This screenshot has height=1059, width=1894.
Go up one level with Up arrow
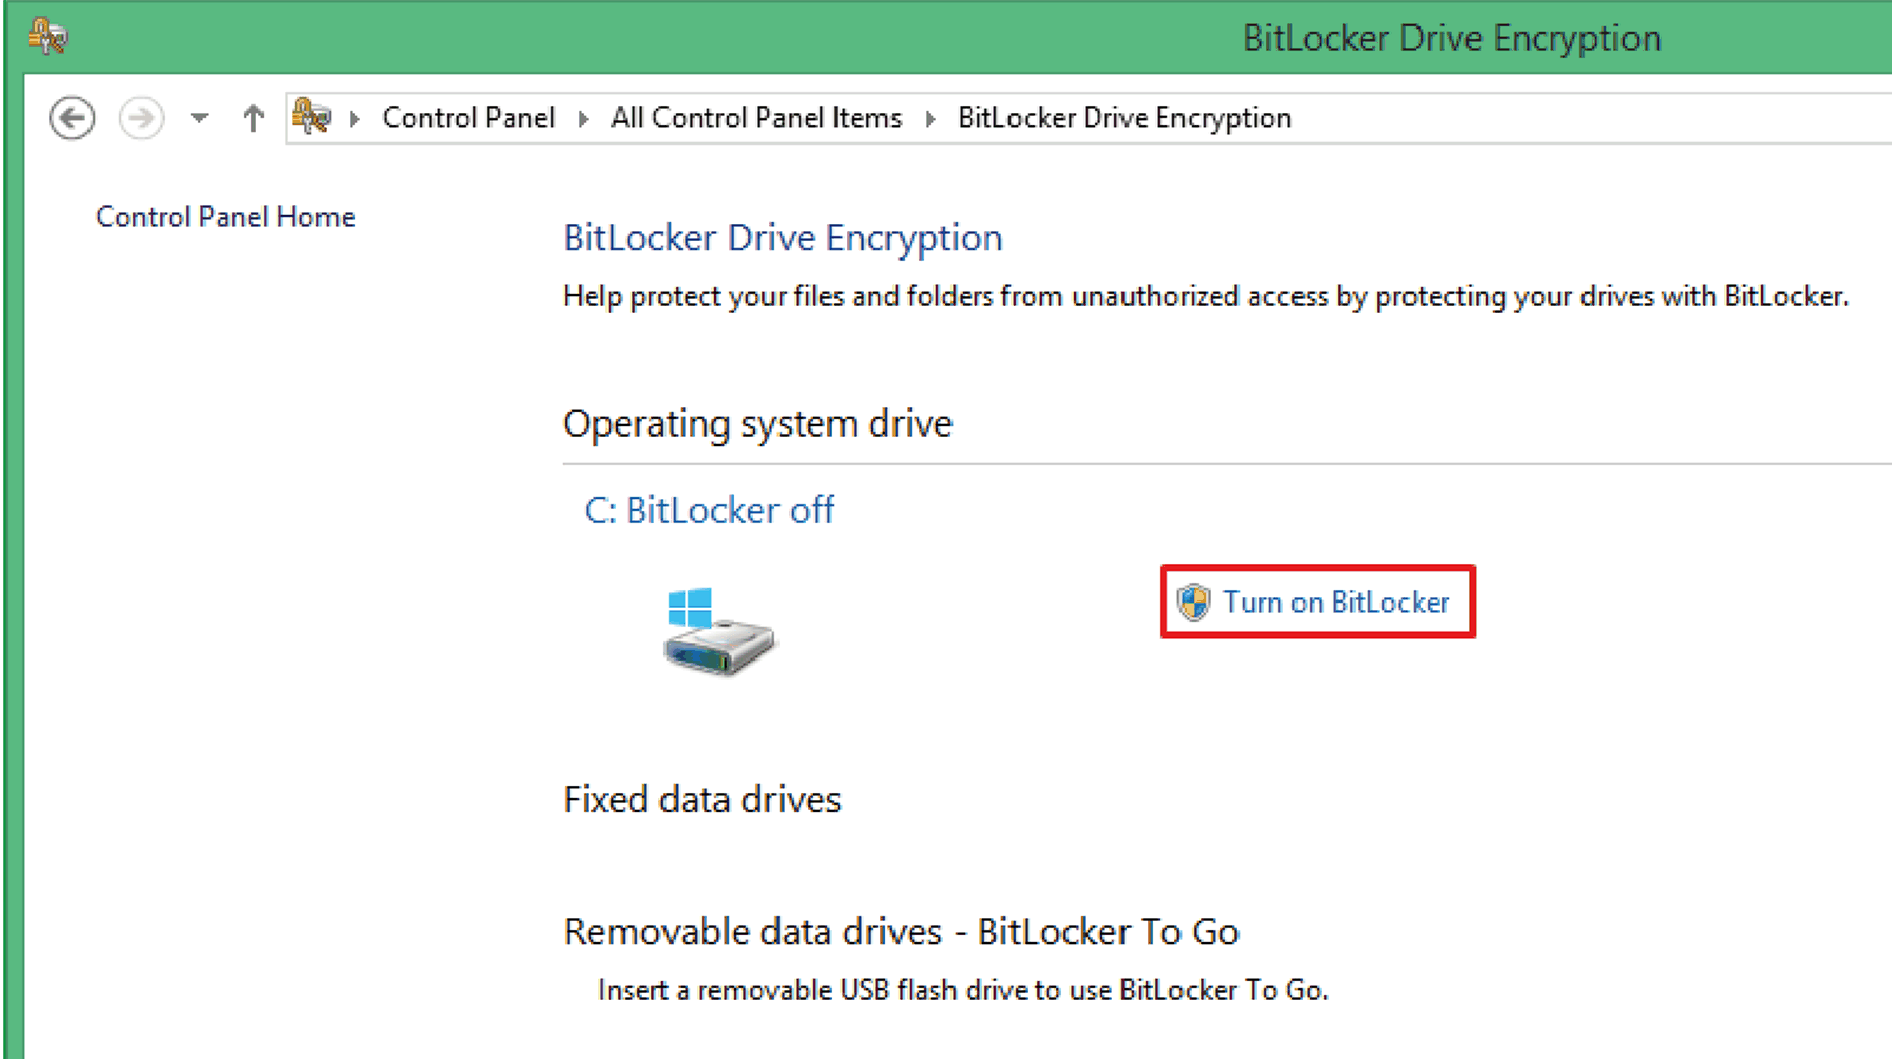(x=253, y=118)
